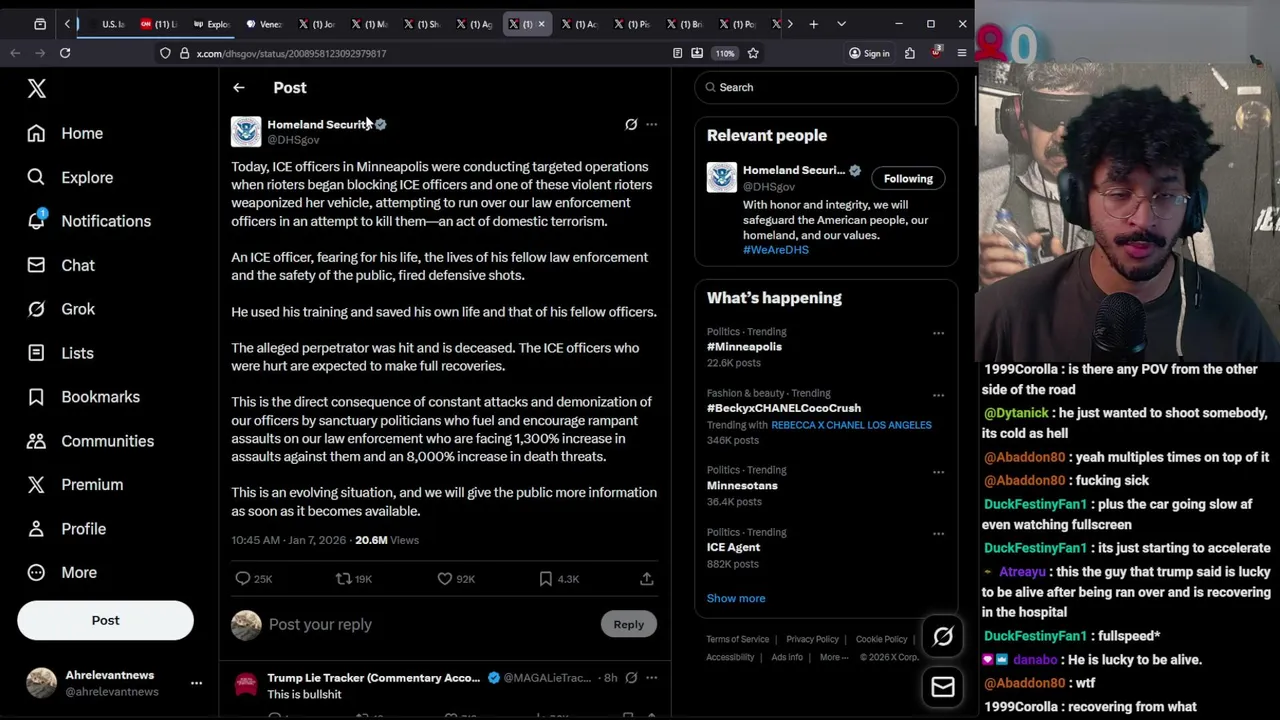Close the active X browser tab

(542, 24)
